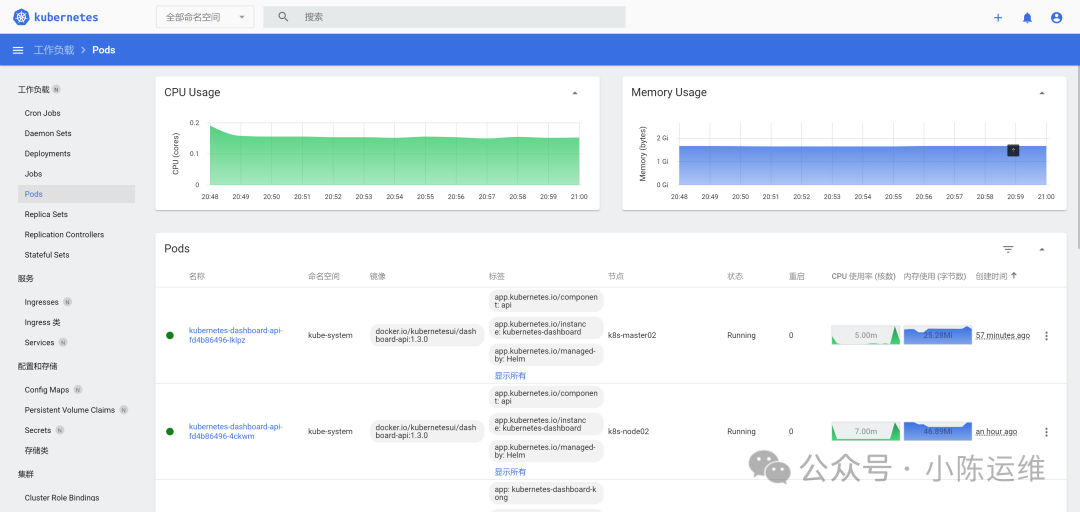This screenshot has height=512, width=1080.
Task: Click the 命名空间 column header
Action: 324,276
